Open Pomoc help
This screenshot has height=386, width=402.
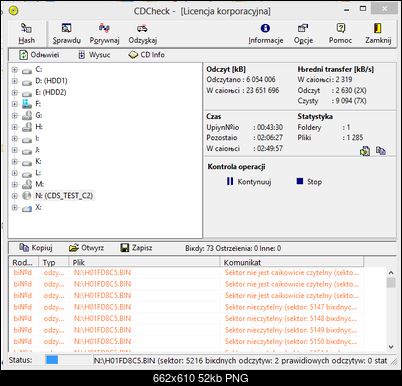click(340, 33)
